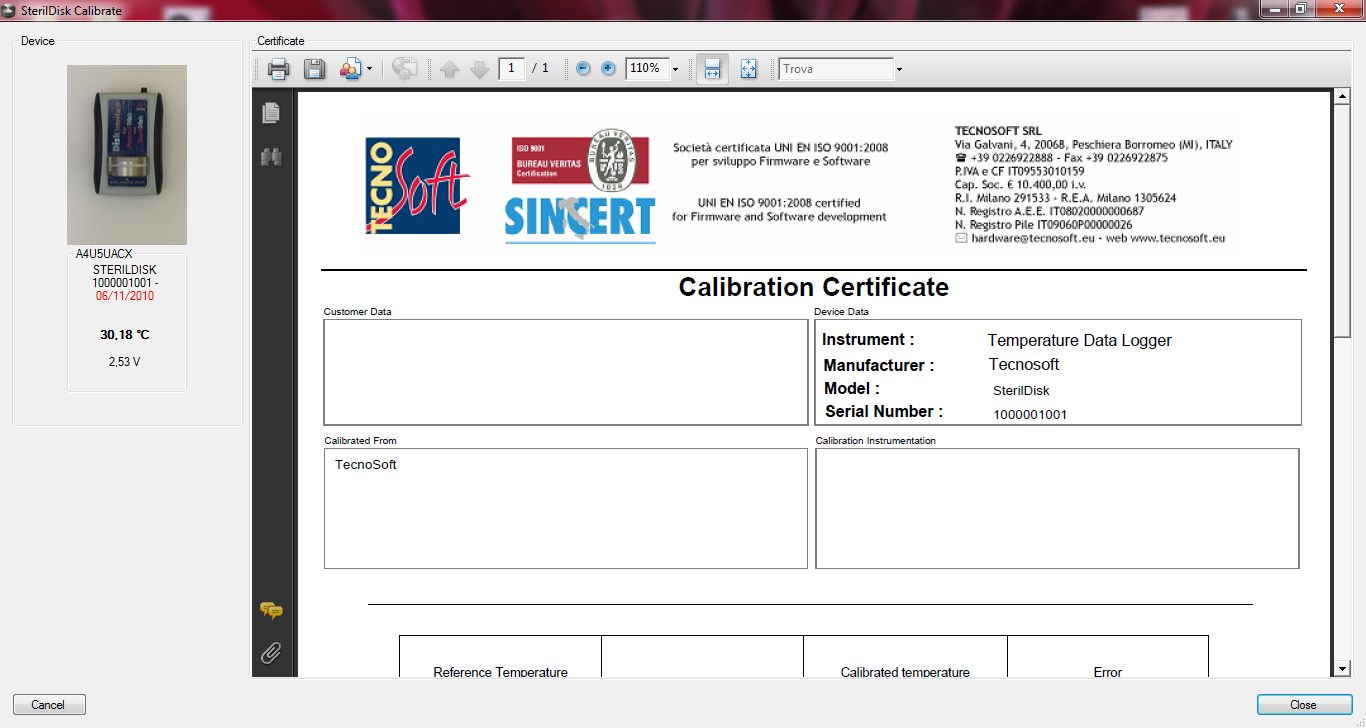
Task: Click the 30,18 °C temperature reading
Action: pos(125,334)
